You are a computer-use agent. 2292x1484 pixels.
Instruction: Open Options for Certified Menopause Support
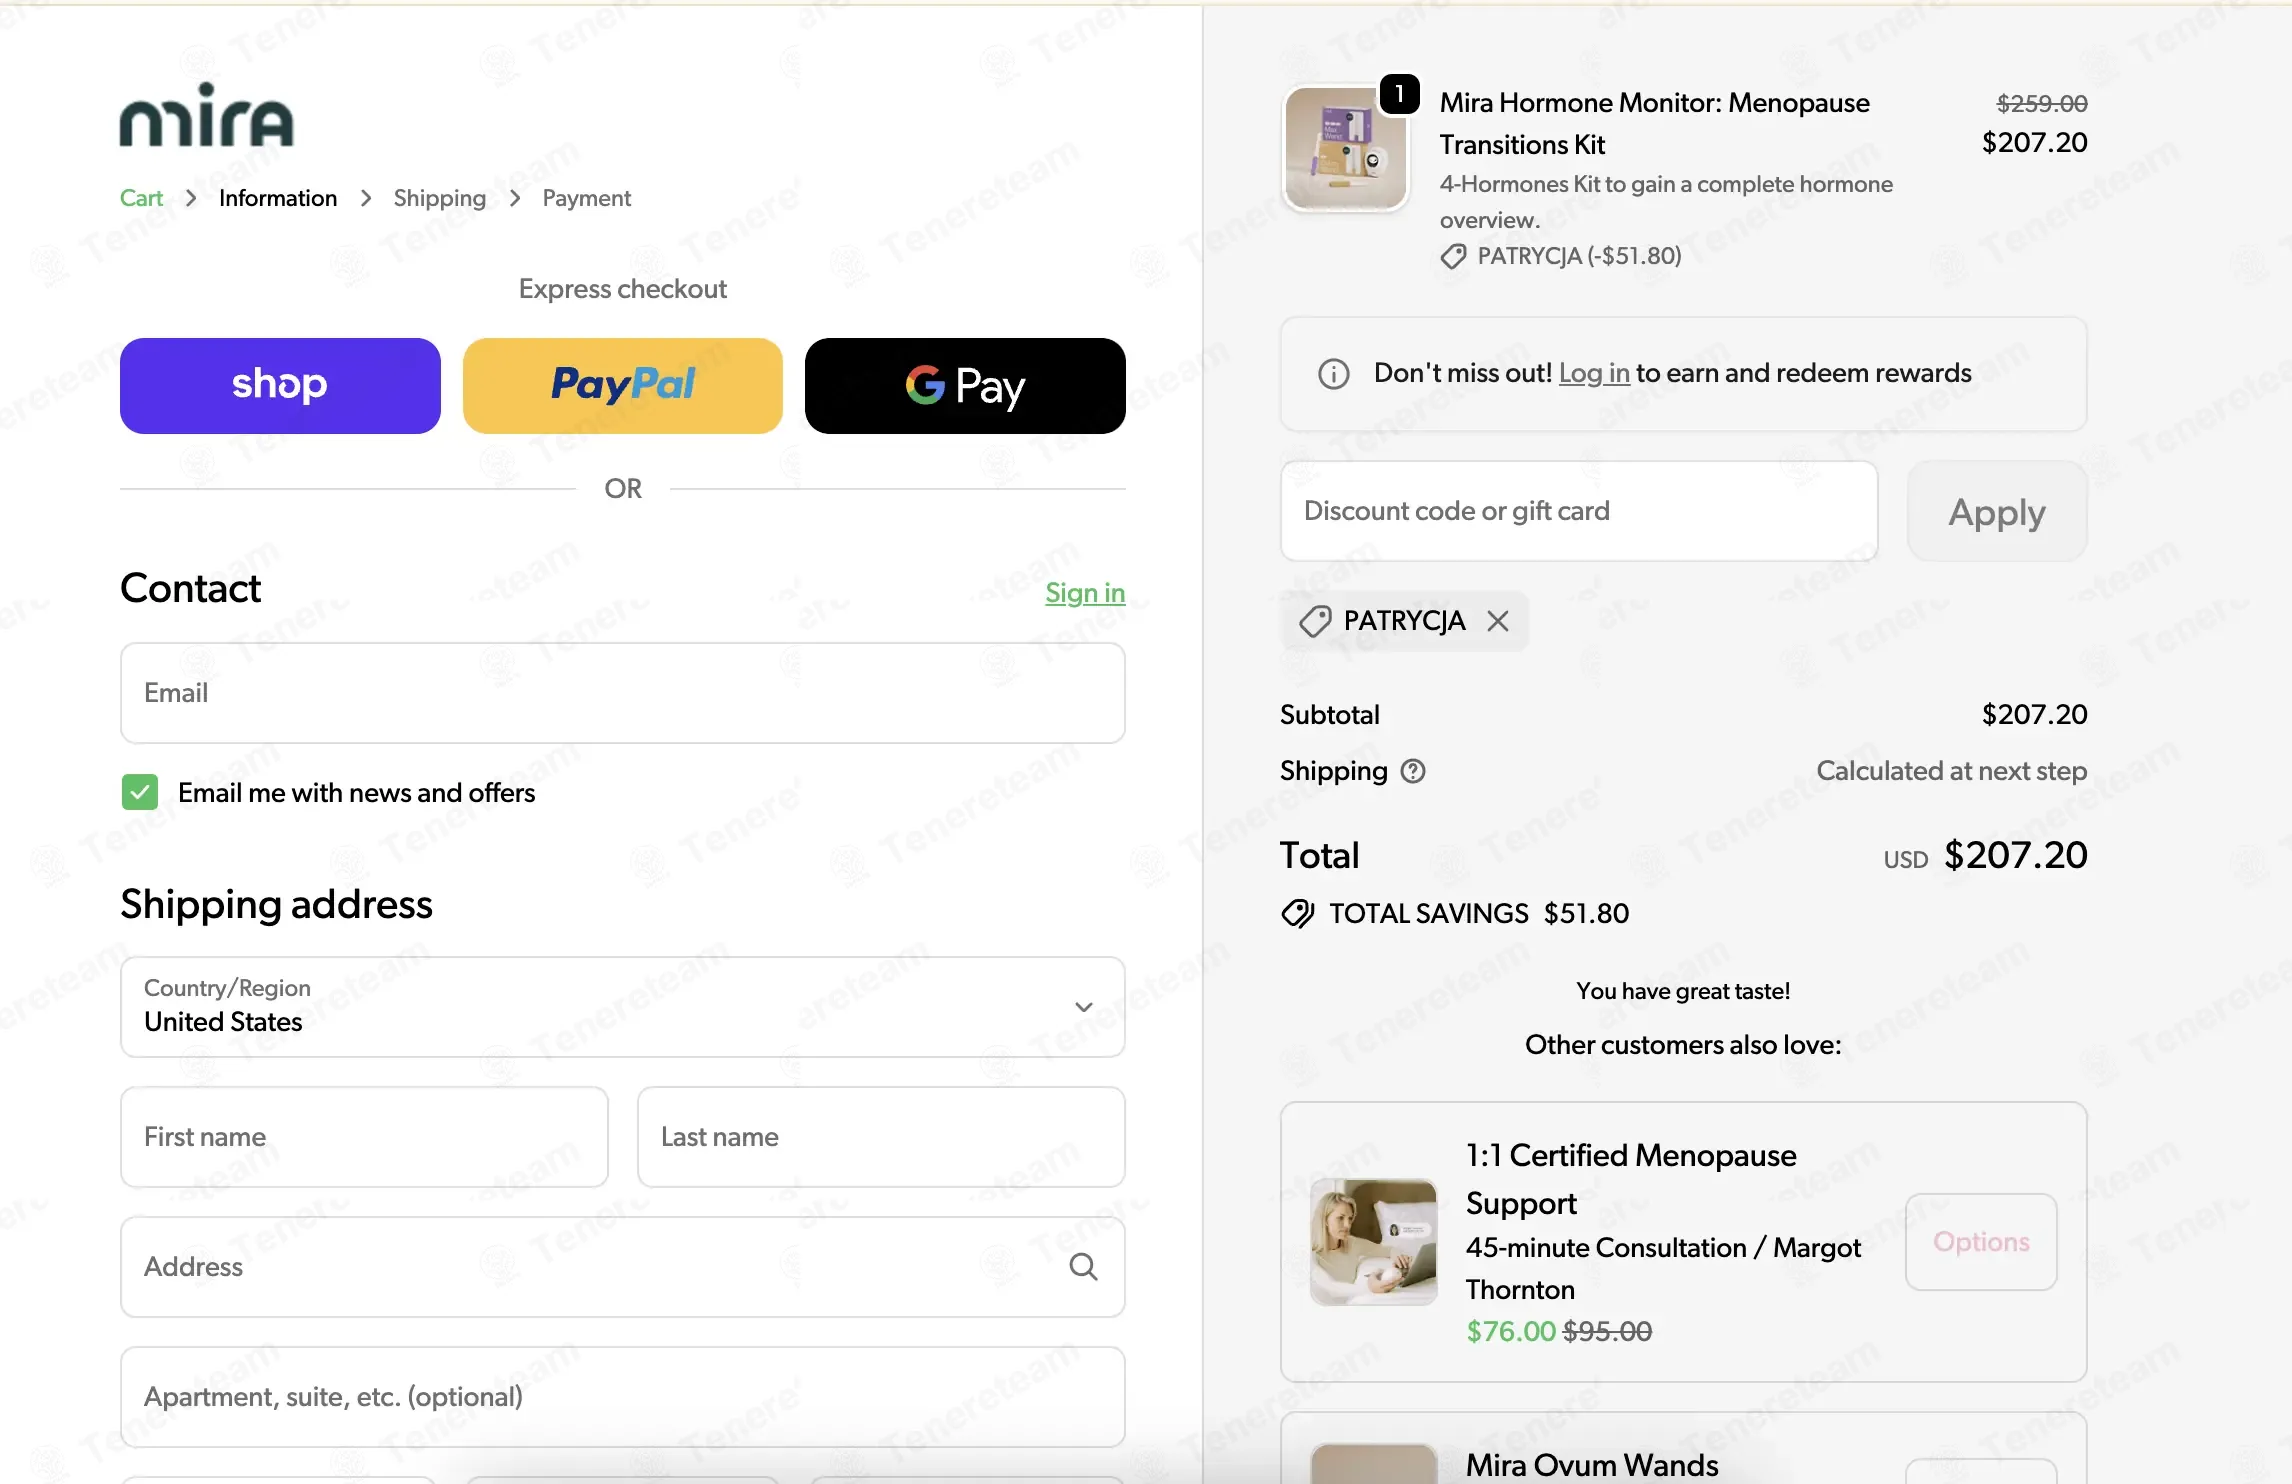click(x=1981, y=1242)
